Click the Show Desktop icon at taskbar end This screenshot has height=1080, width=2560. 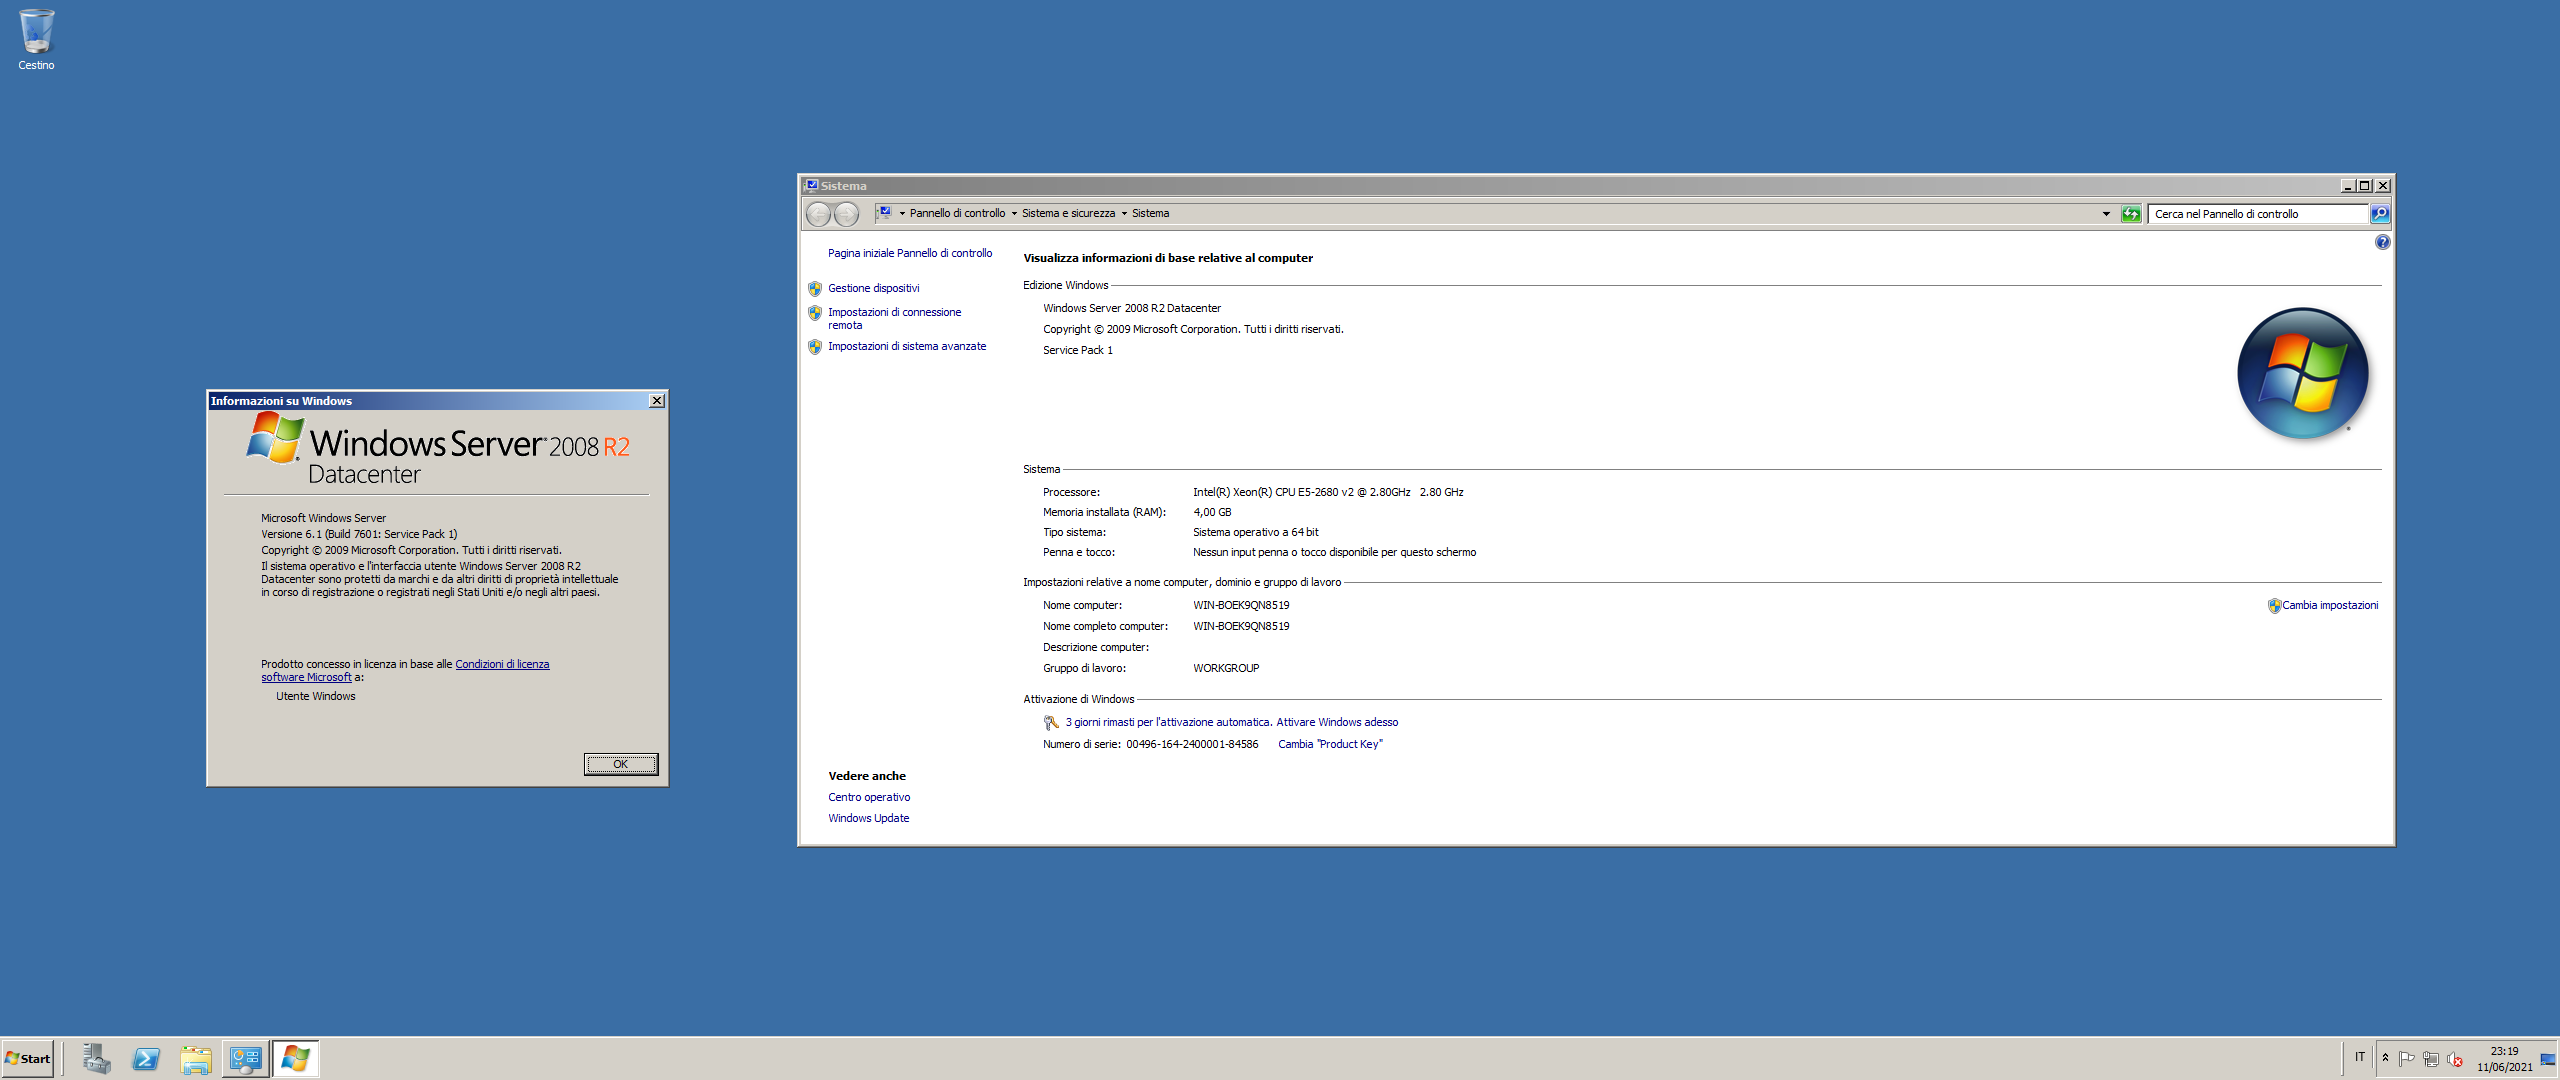coord(2548,1059)
